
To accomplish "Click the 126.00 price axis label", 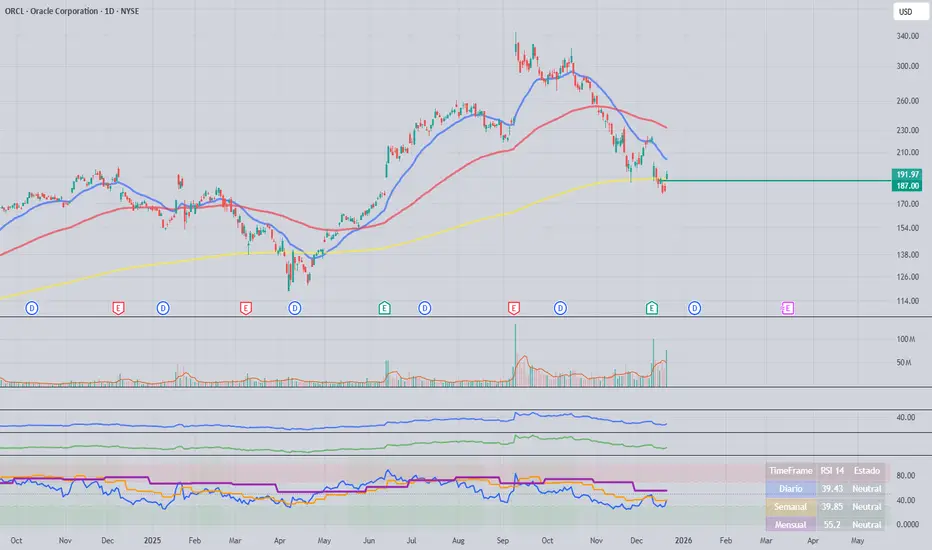I will tap(908, 277).
